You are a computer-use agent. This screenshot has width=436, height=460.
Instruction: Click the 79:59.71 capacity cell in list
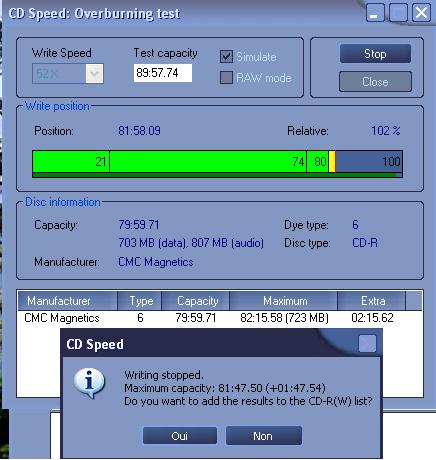click(196, 318)
